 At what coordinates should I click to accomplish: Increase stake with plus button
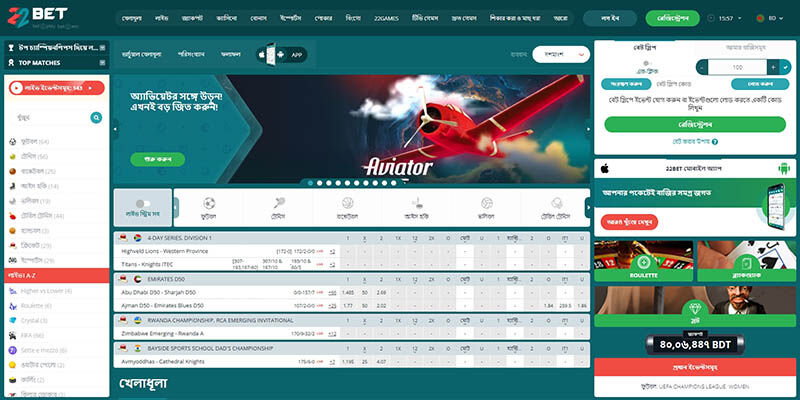pos(773,67)
